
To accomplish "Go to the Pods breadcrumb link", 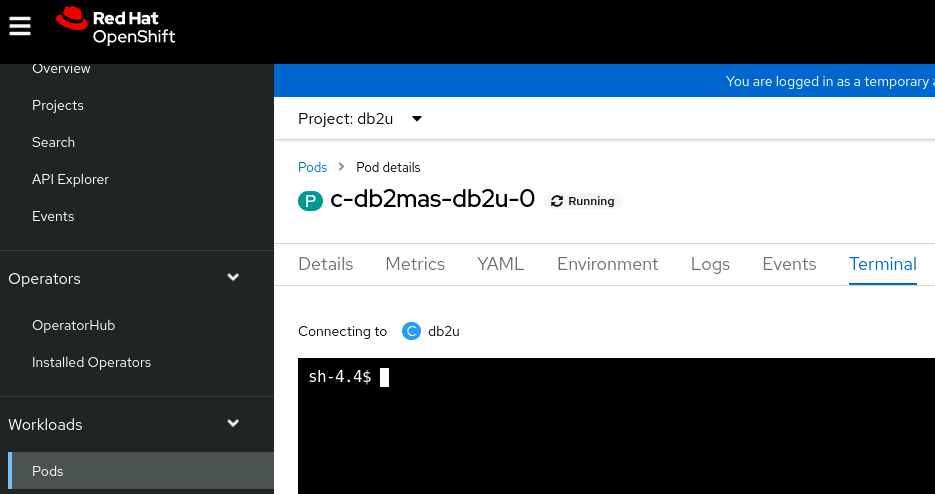I will (312, 167).
